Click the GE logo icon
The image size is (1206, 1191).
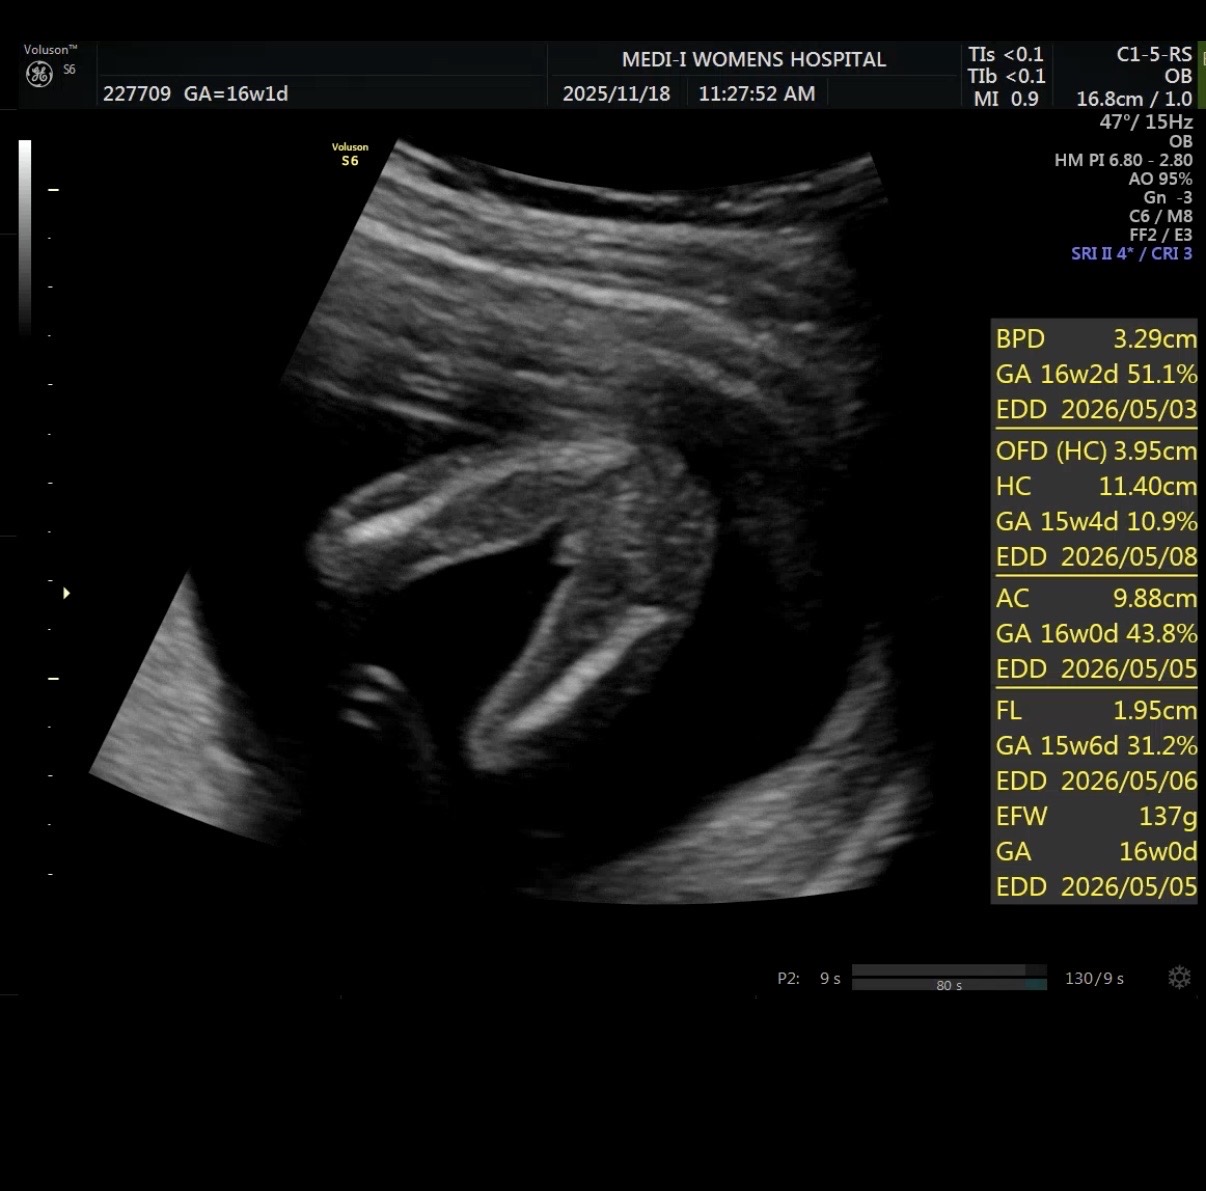39,74
